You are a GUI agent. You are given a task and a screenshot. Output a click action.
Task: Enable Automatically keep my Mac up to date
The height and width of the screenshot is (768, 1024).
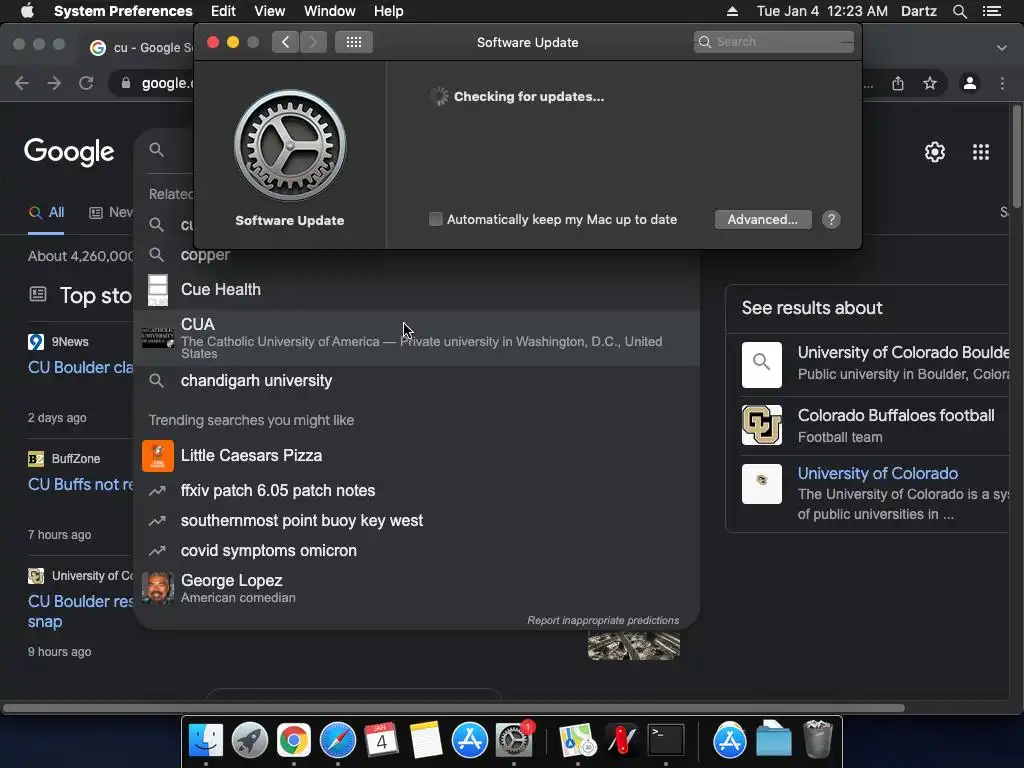[x=436, y=219]
